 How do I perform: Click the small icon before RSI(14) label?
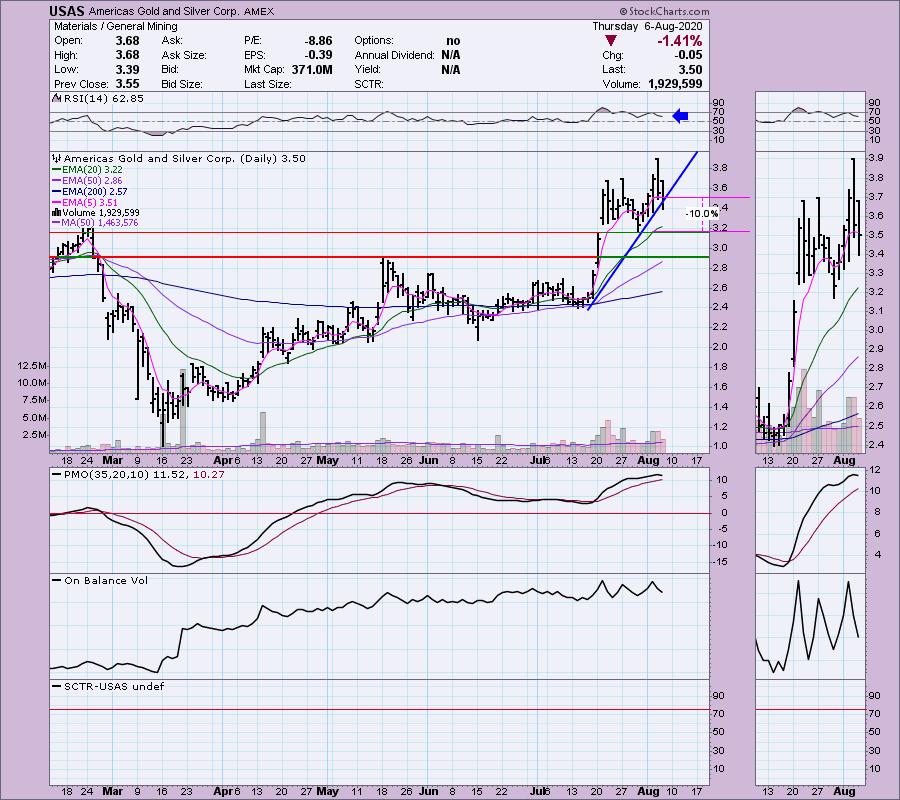click(56, 98)
